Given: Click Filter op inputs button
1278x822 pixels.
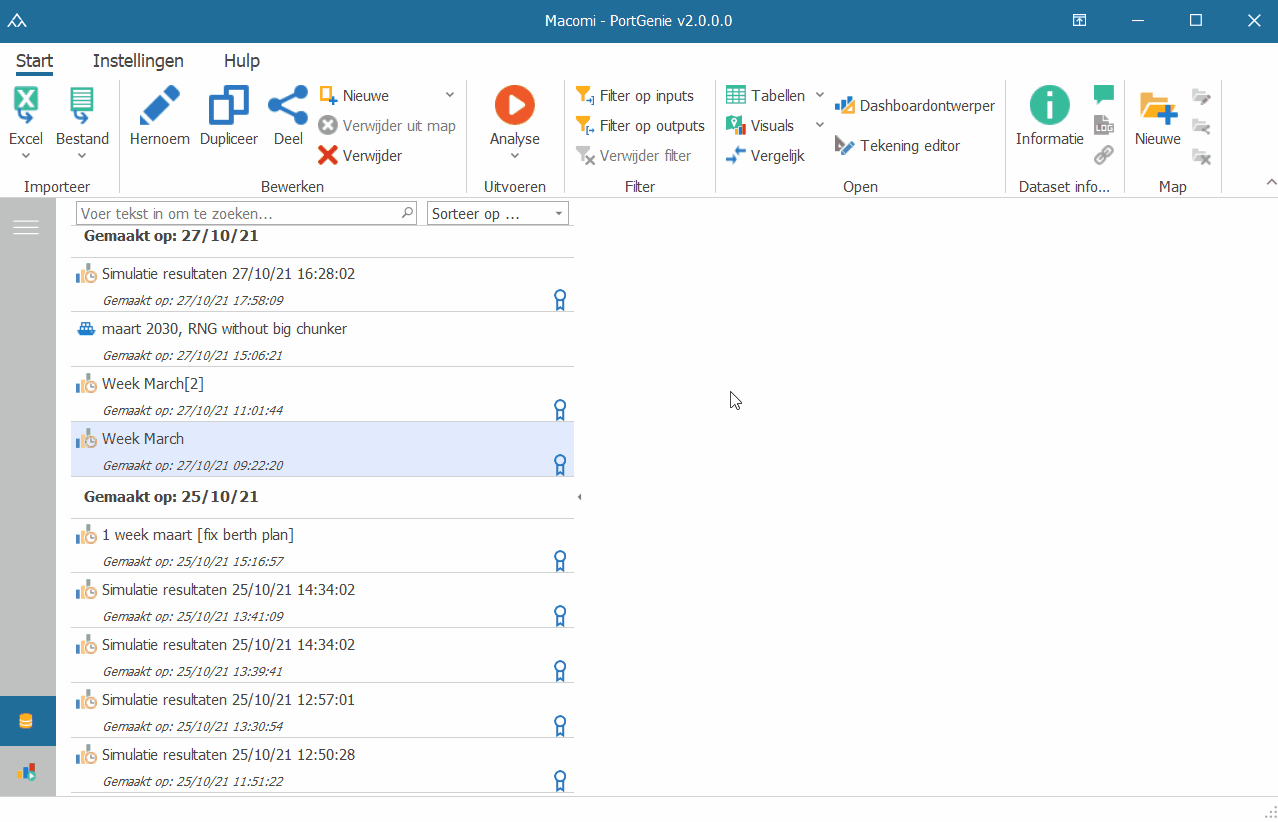Looking at the screenshot, I should (x=636, y=96).
